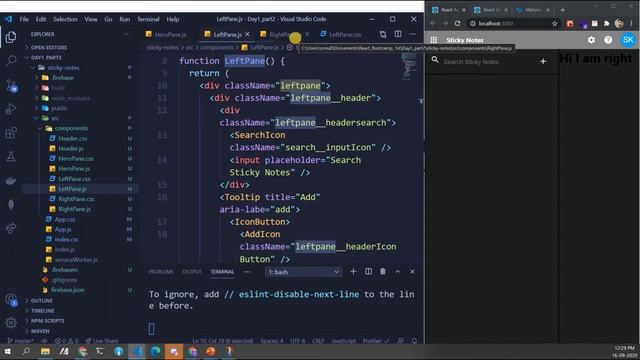The image size is (640, 360).
Task: Close the LeftPane.js editor tab
Action: (x=247, y=34)
